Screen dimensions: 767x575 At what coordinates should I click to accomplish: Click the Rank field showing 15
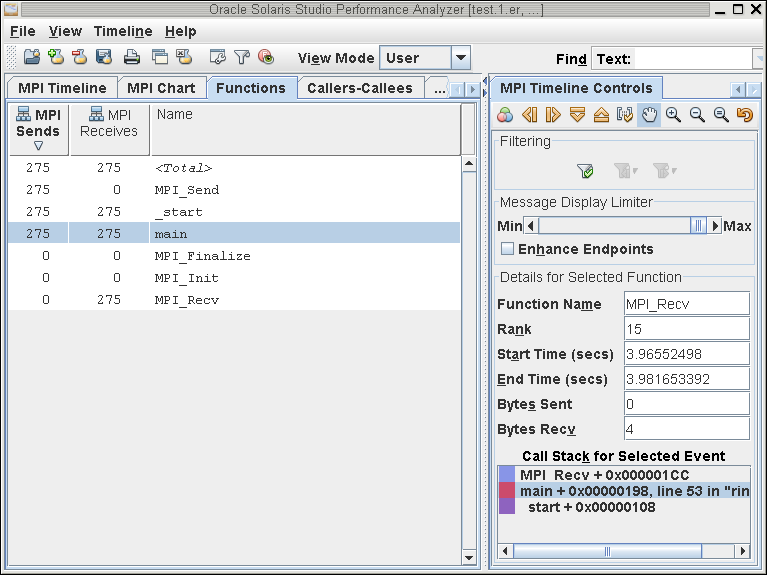pos(687,329)
